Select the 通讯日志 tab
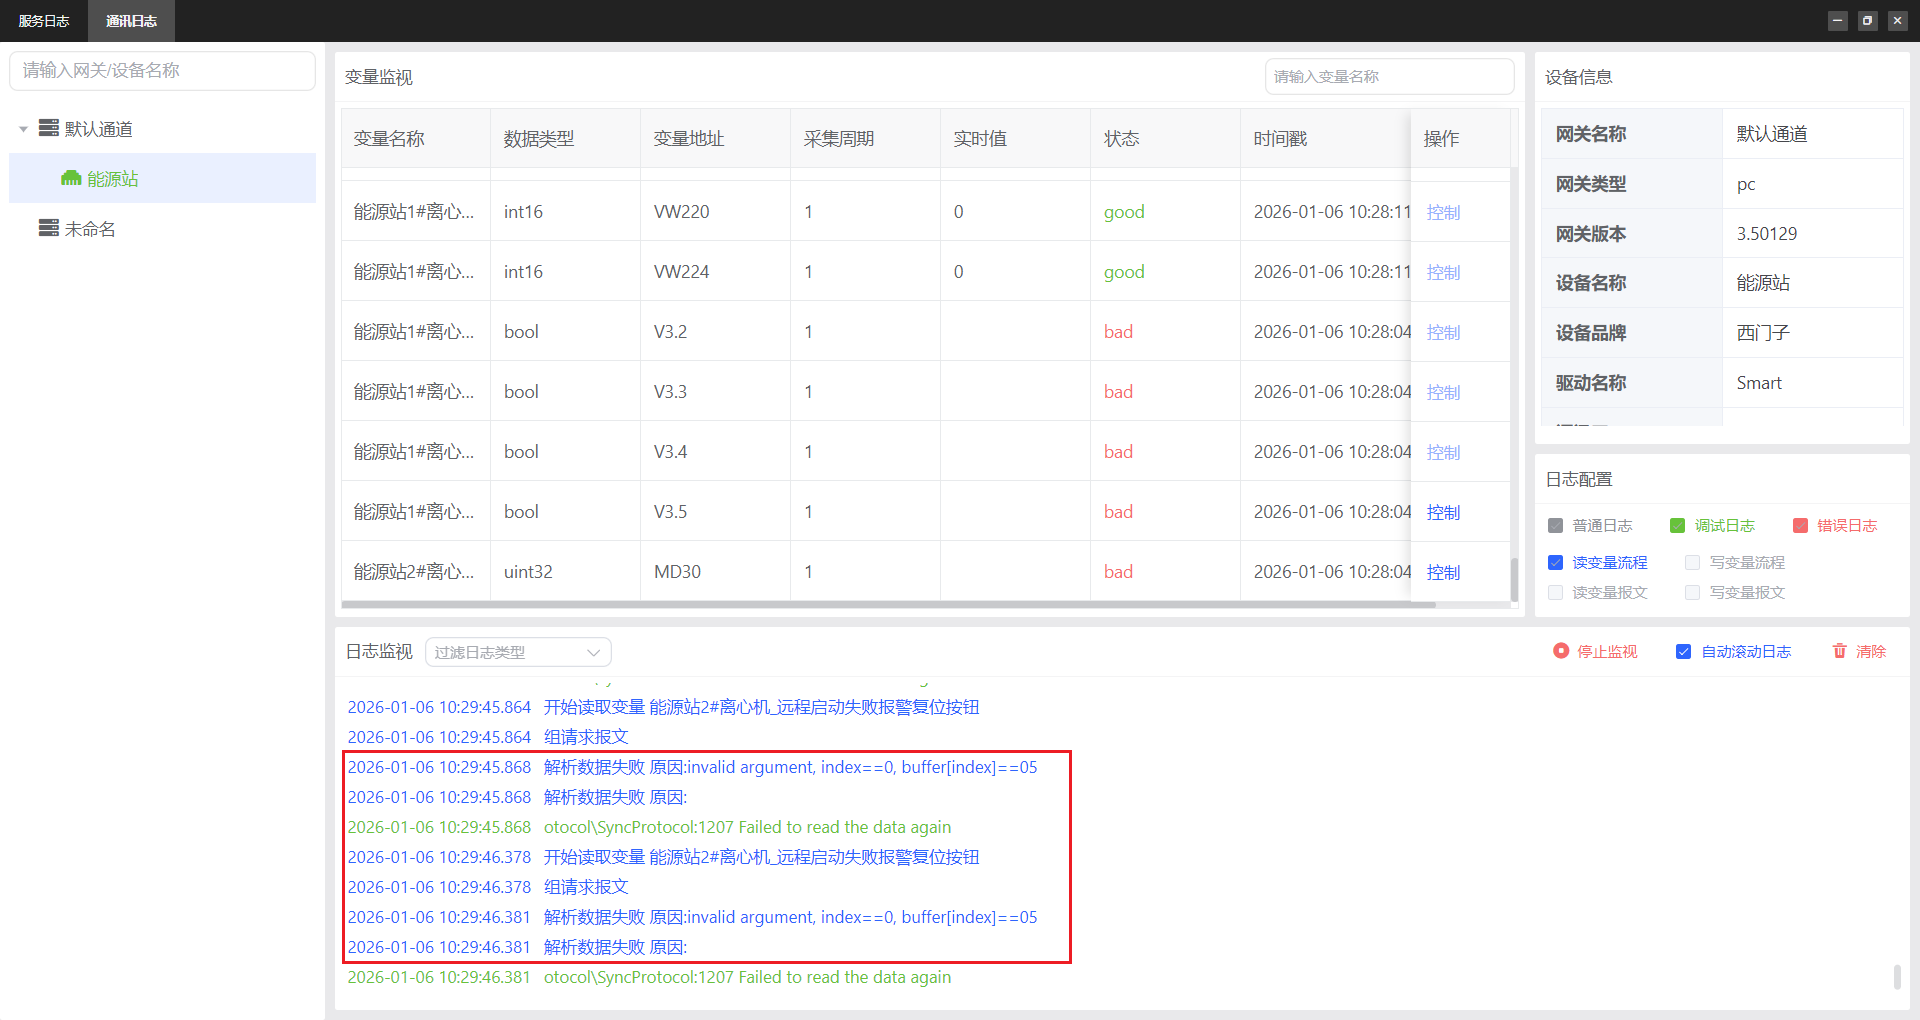This screenshot has height=1020, width=1920. [131, 21]
